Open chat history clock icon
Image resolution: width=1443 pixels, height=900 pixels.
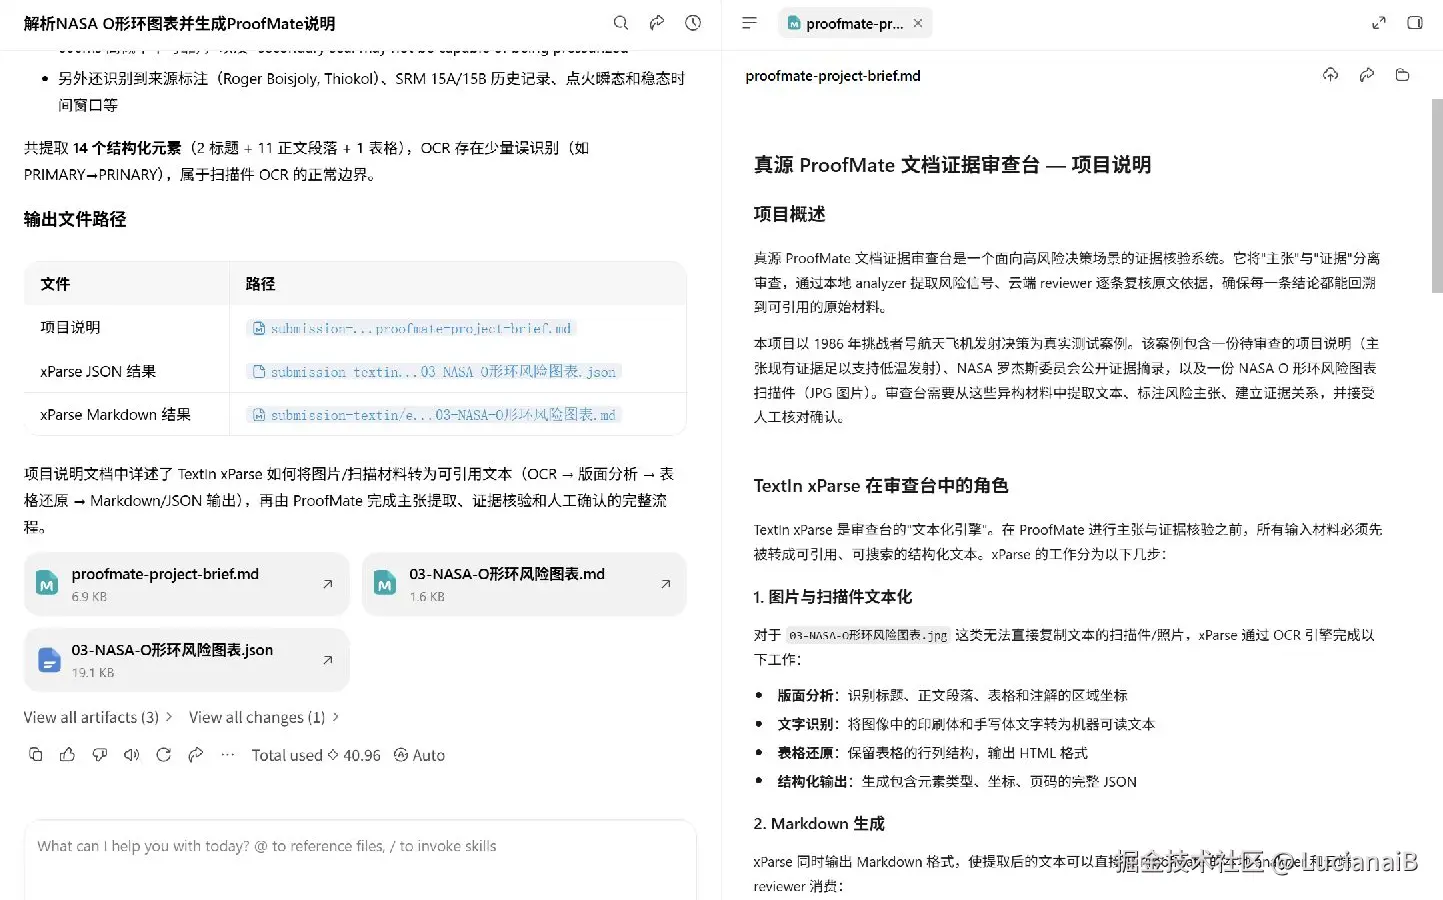(693, 23)
